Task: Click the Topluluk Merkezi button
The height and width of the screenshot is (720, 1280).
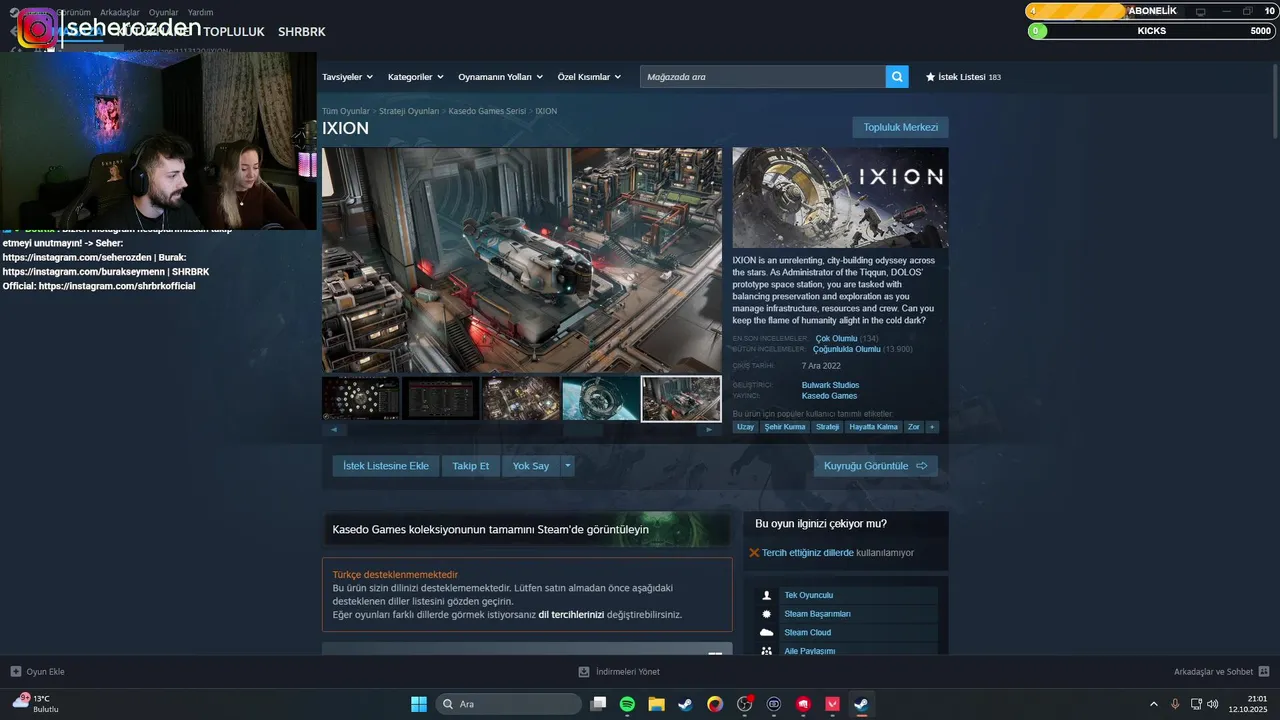Action: pos(900,127)
